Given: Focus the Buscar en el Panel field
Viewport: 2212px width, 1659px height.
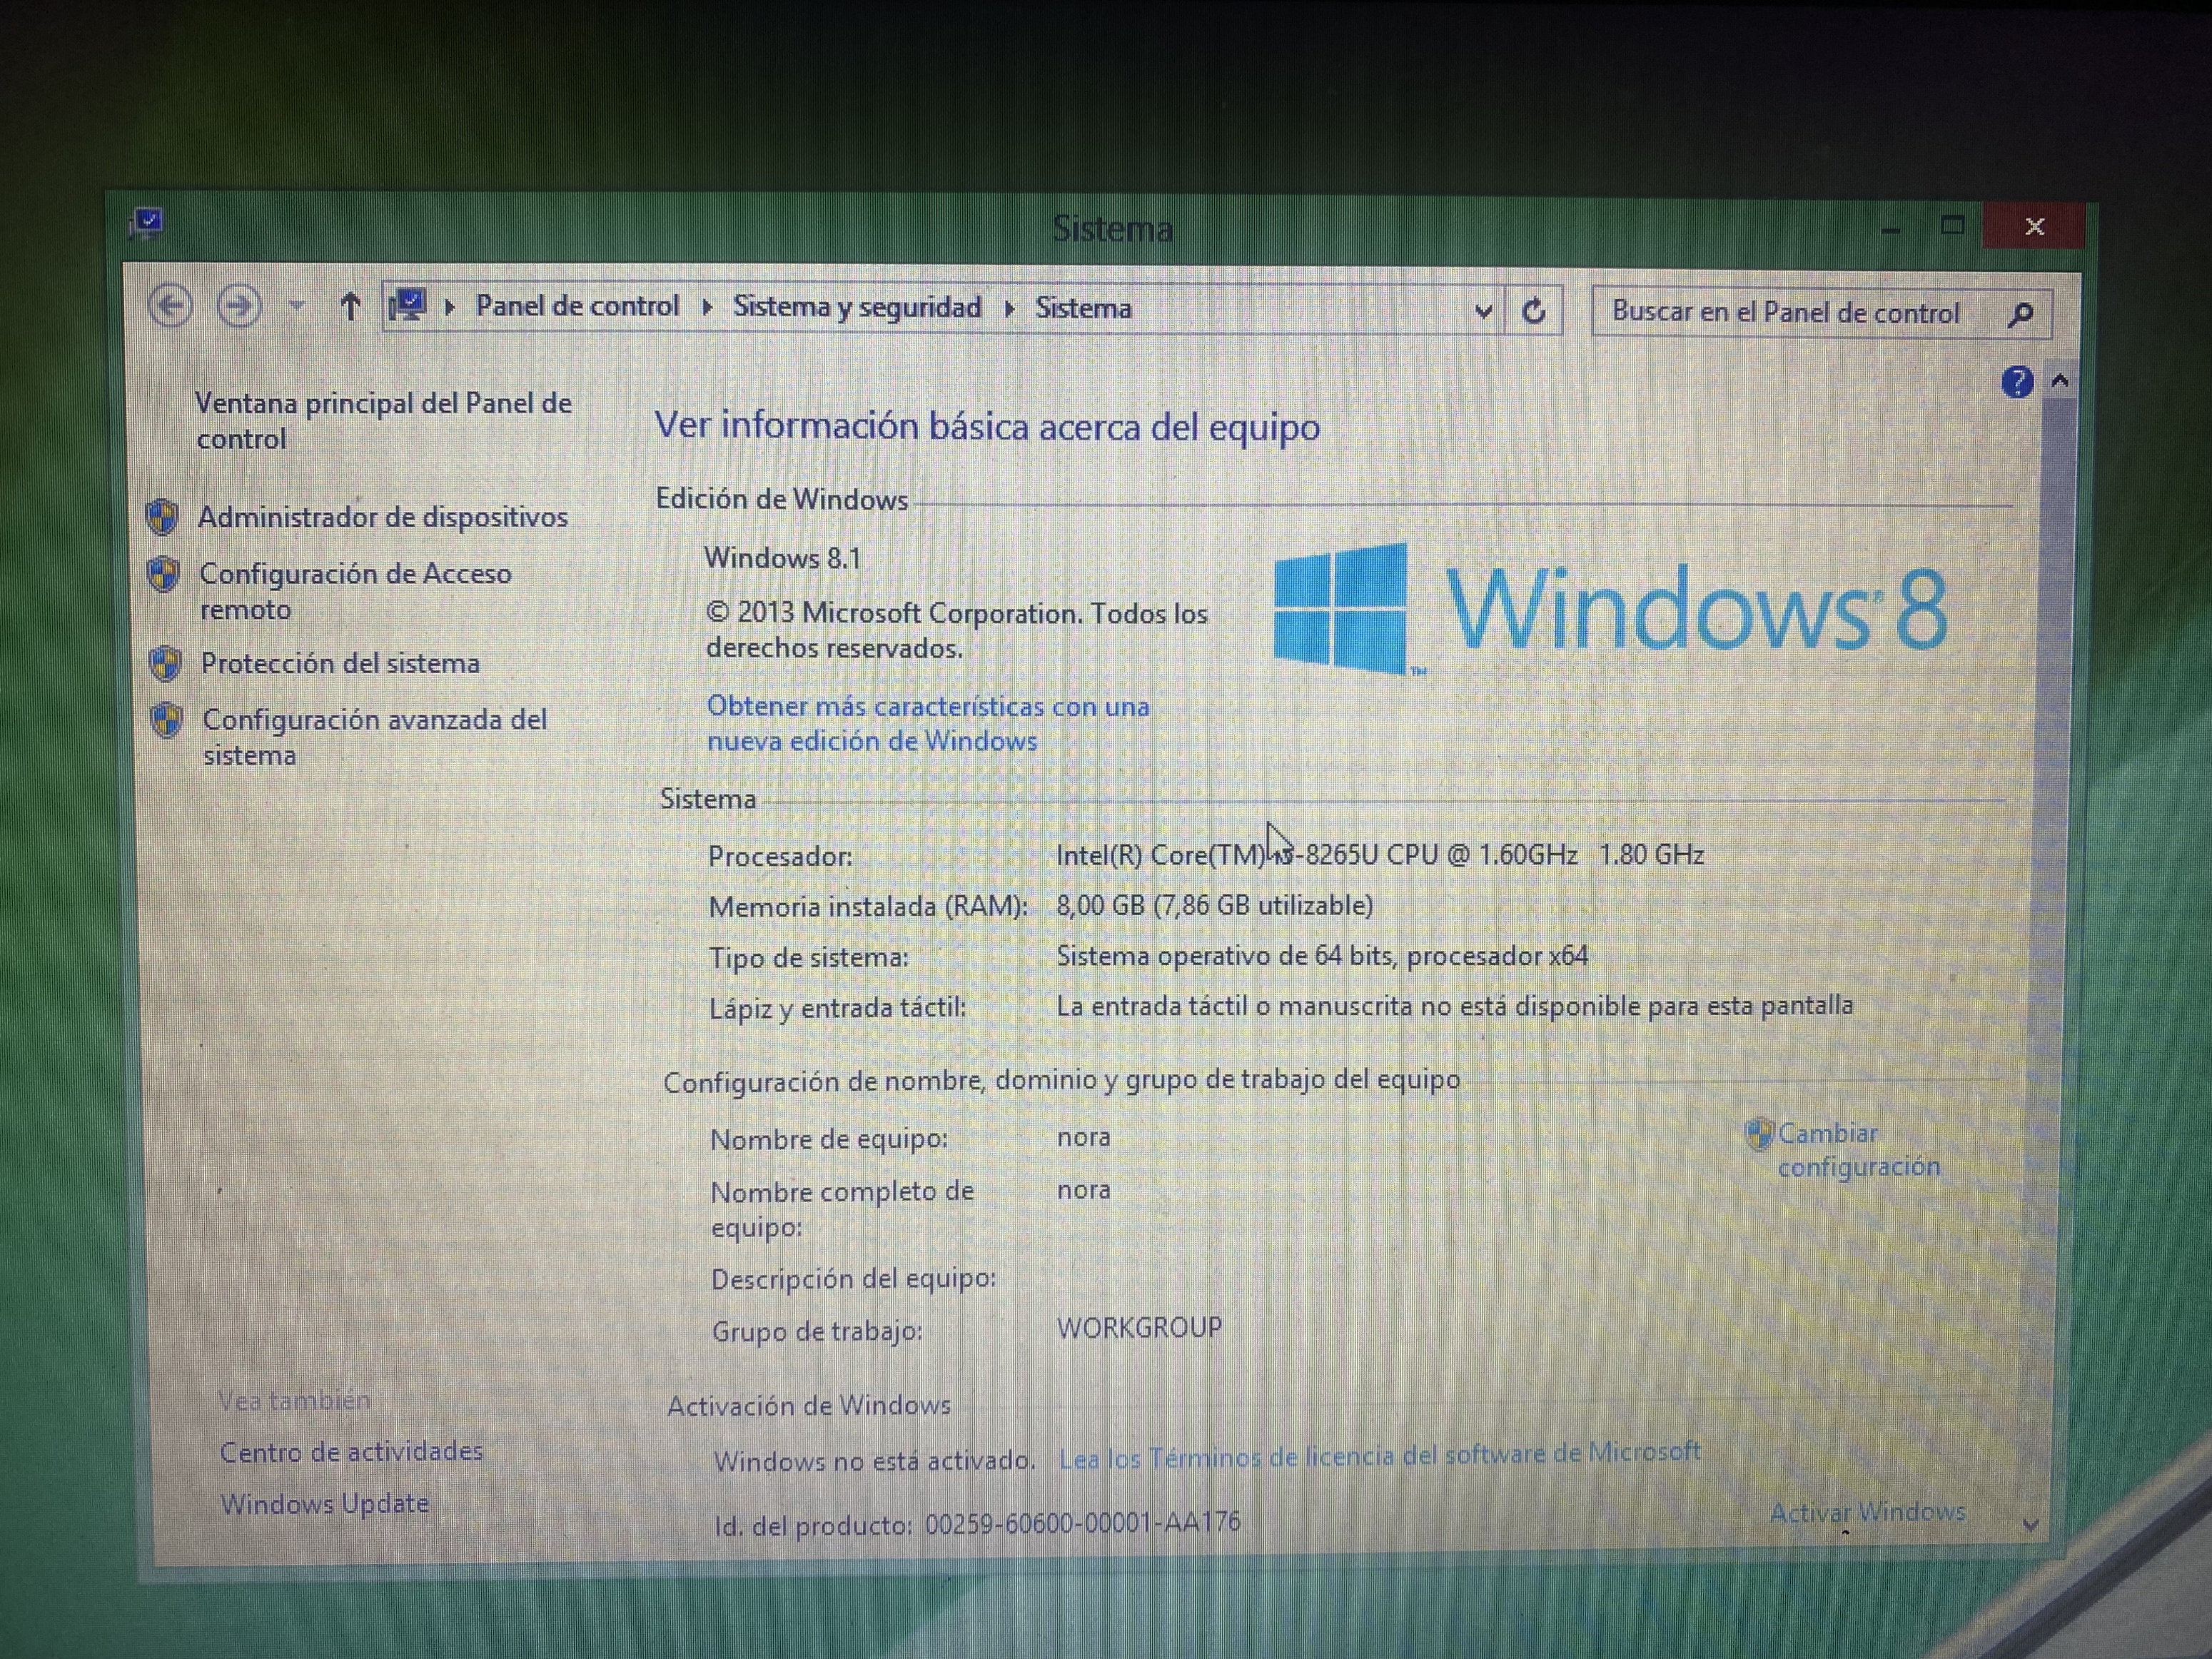Looking at the screenshot, I should pos(1785,313).
